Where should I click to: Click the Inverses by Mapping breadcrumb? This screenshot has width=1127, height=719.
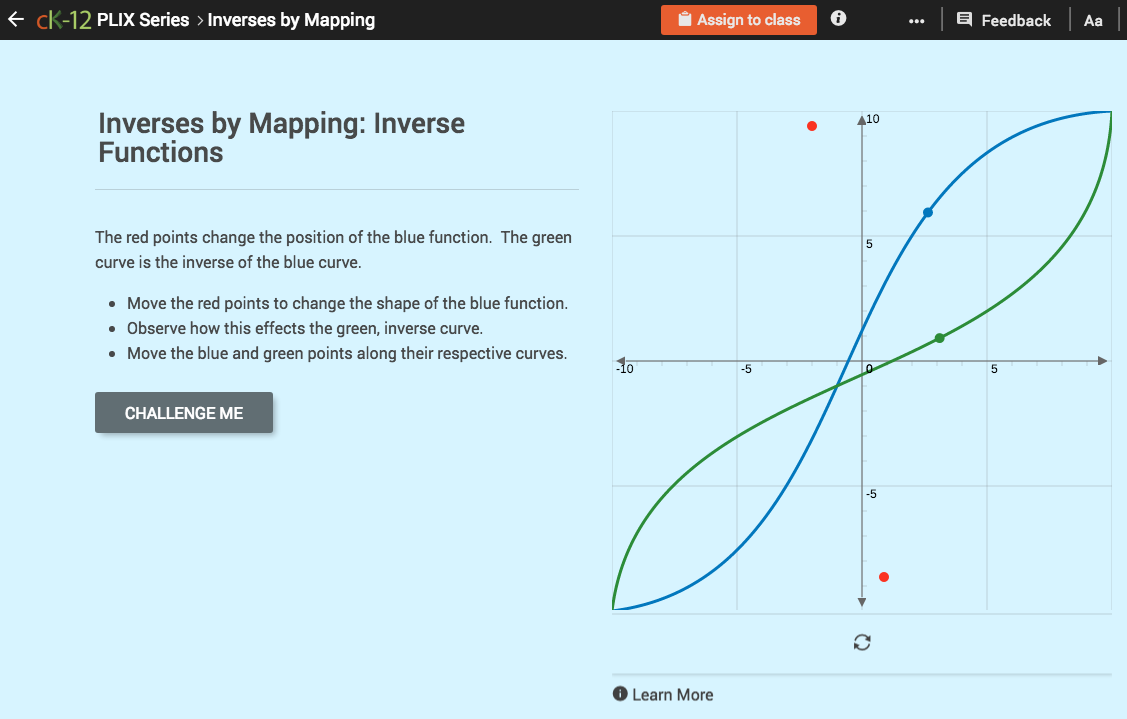click(291, 19)
